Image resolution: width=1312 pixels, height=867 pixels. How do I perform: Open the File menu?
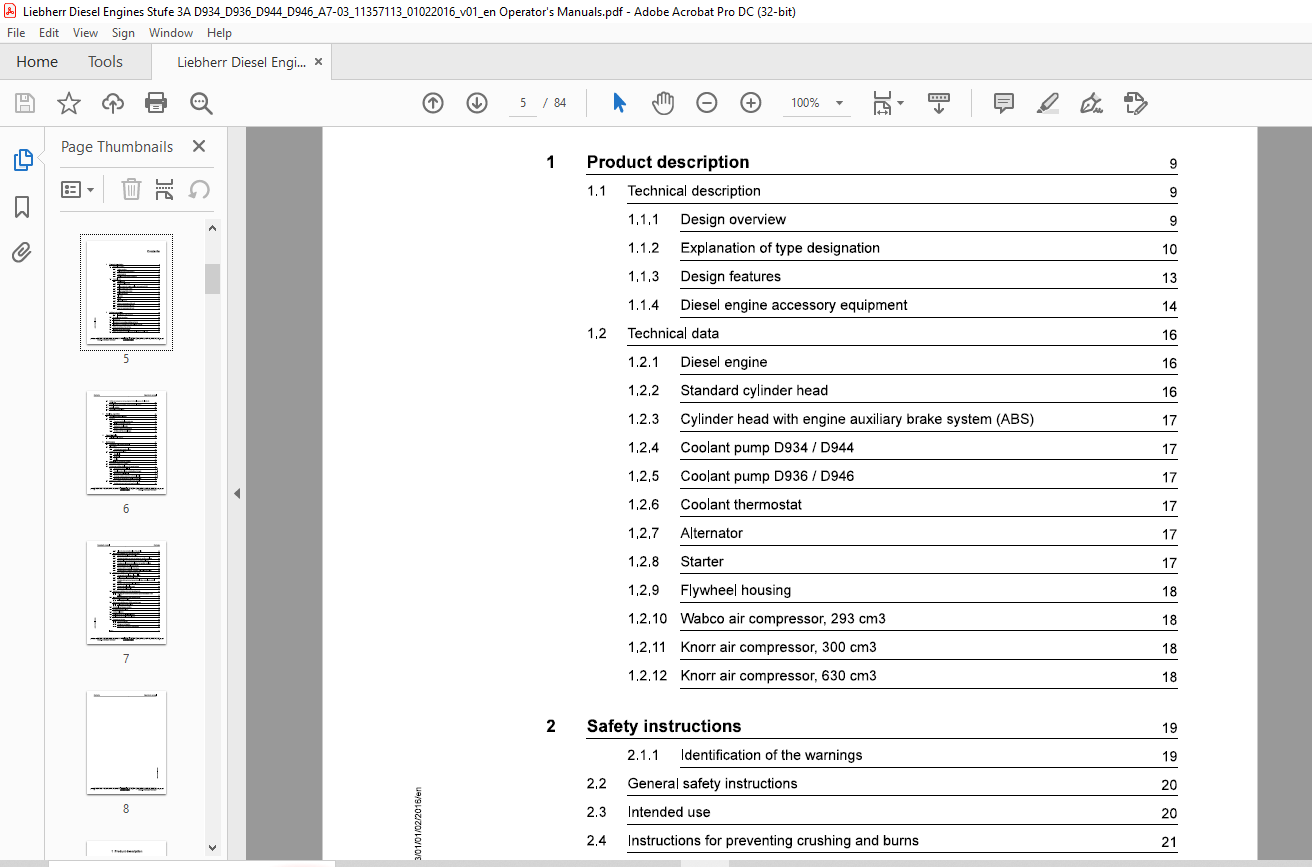tap(16, 33)
